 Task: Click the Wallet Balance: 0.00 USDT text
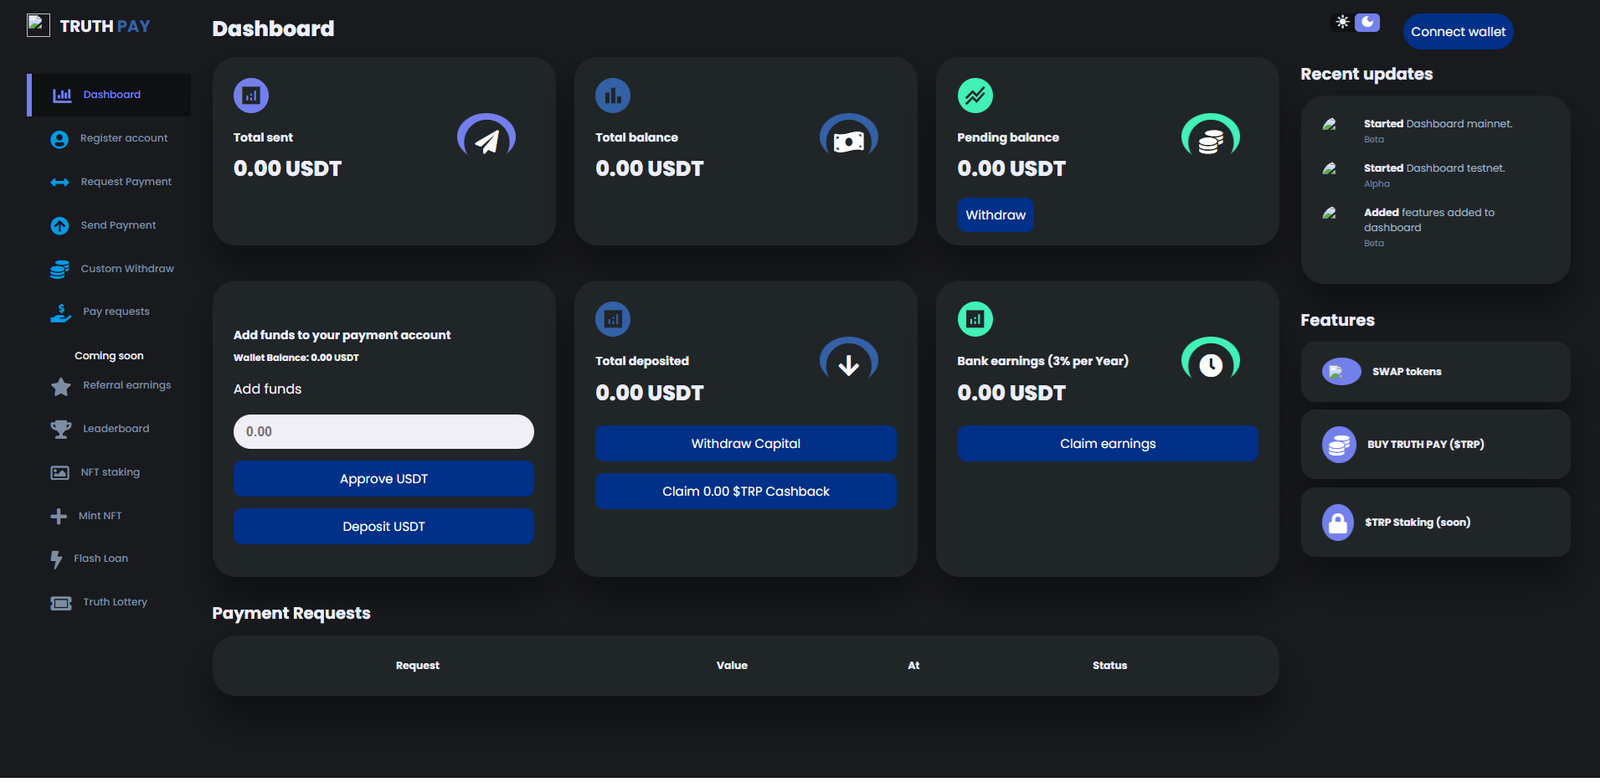pyautogui.click(x=296, y=358)
